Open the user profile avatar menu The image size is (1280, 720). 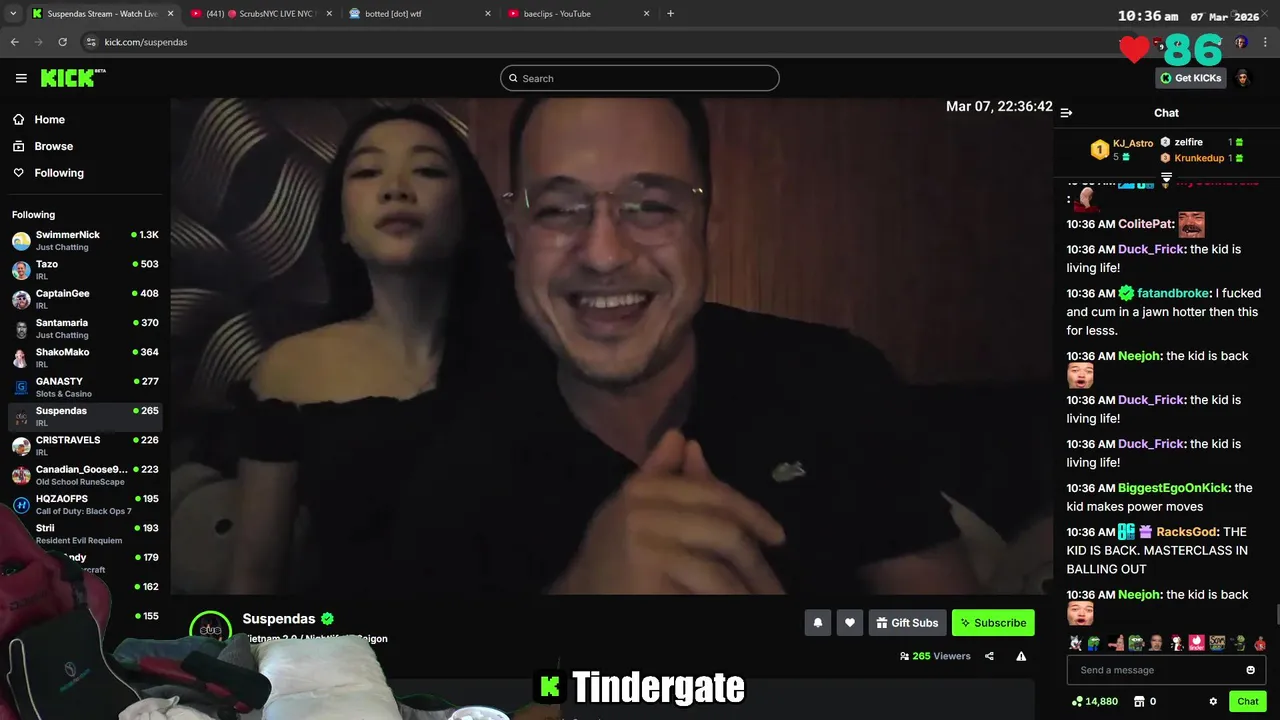1243,78
